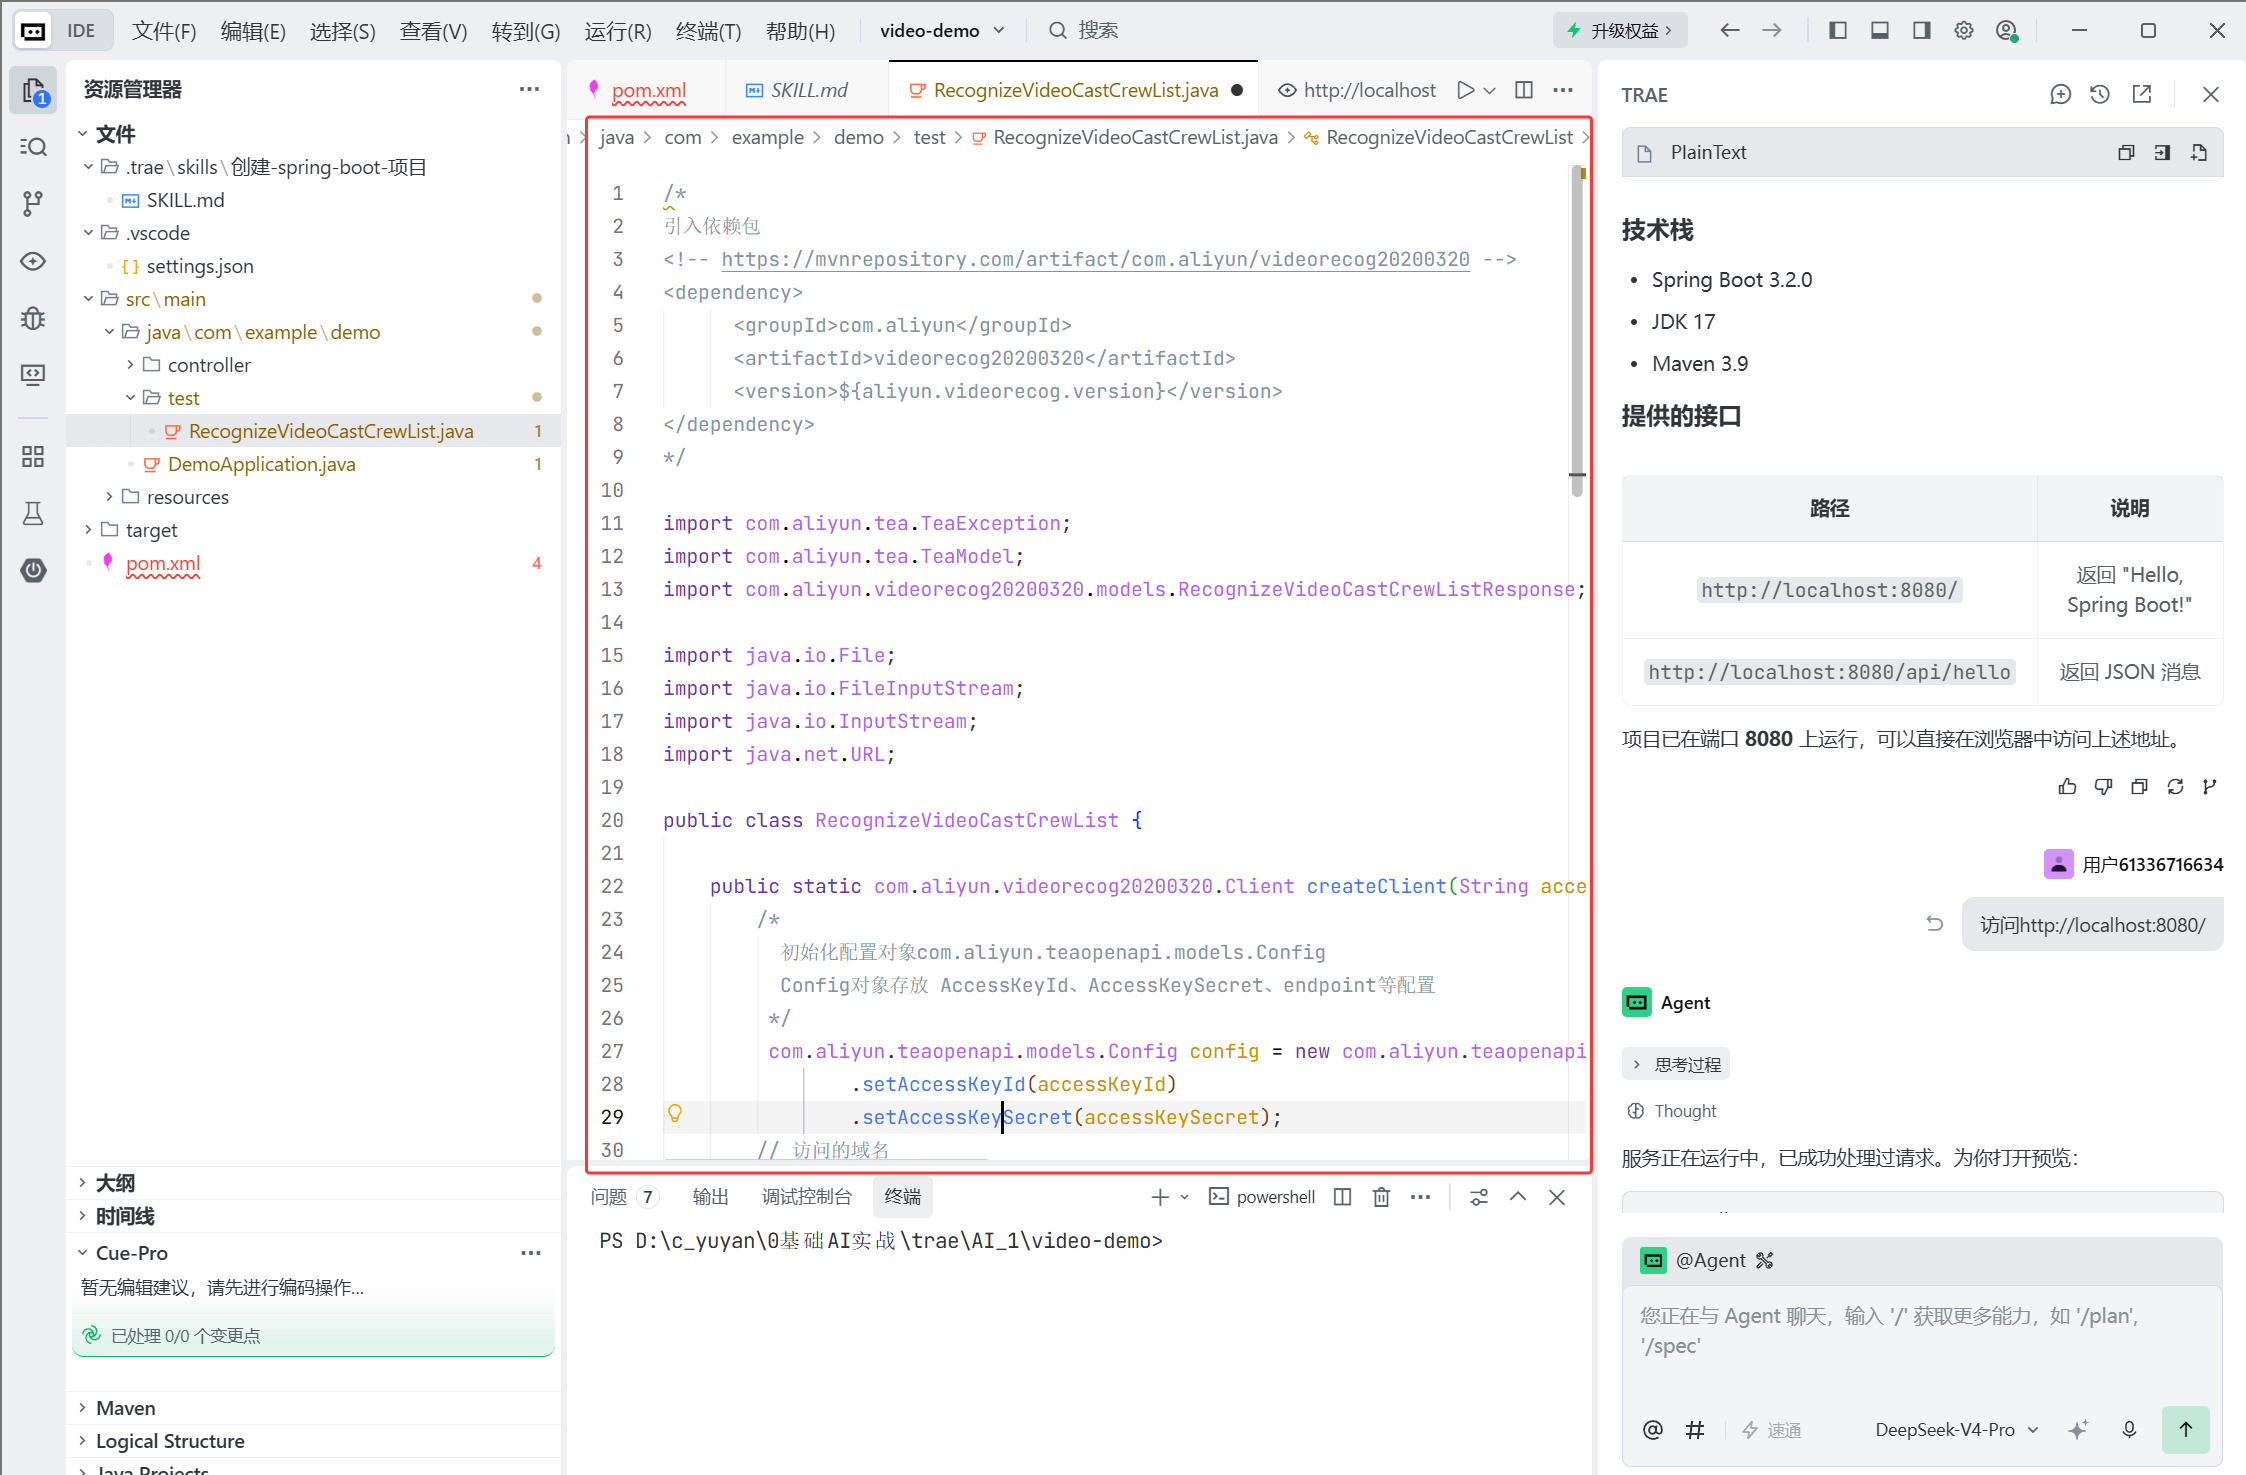Pop out the TRAE panel window

[x=2141, y=94]
